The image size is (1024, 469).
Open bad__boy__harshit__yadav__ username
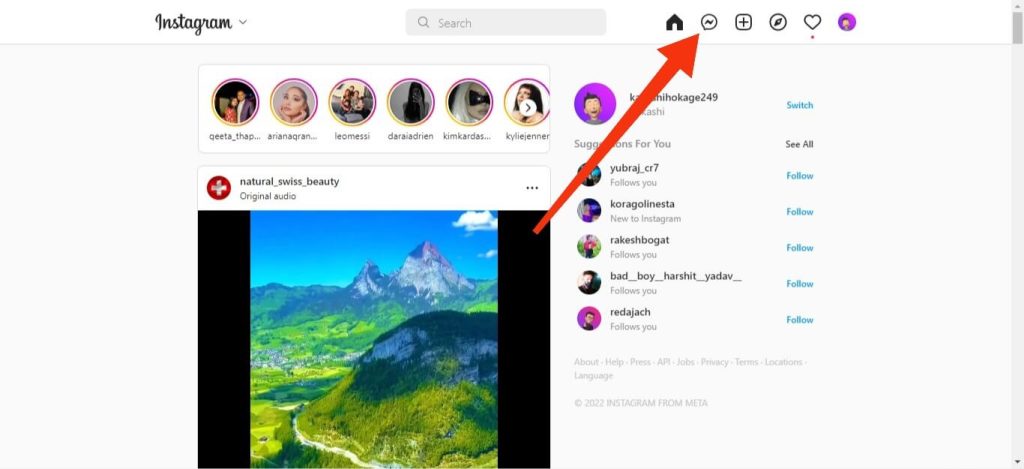click(676, 276)
